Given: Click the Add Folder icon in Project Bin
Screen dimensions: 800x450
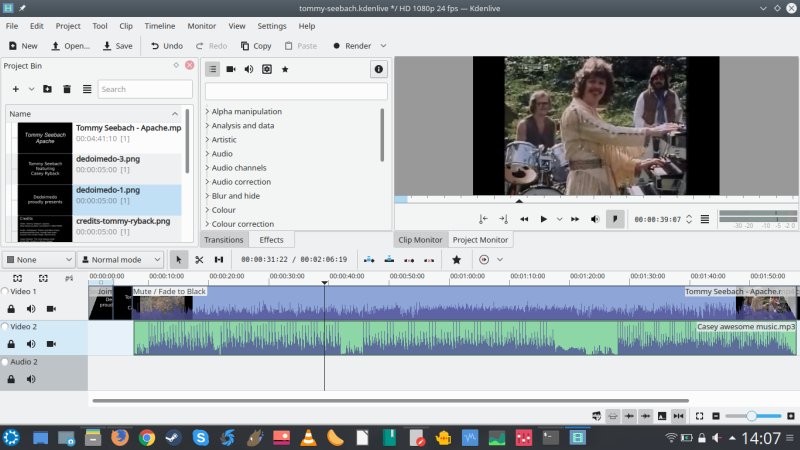Looking at the screenshot, I should [47, 89].
